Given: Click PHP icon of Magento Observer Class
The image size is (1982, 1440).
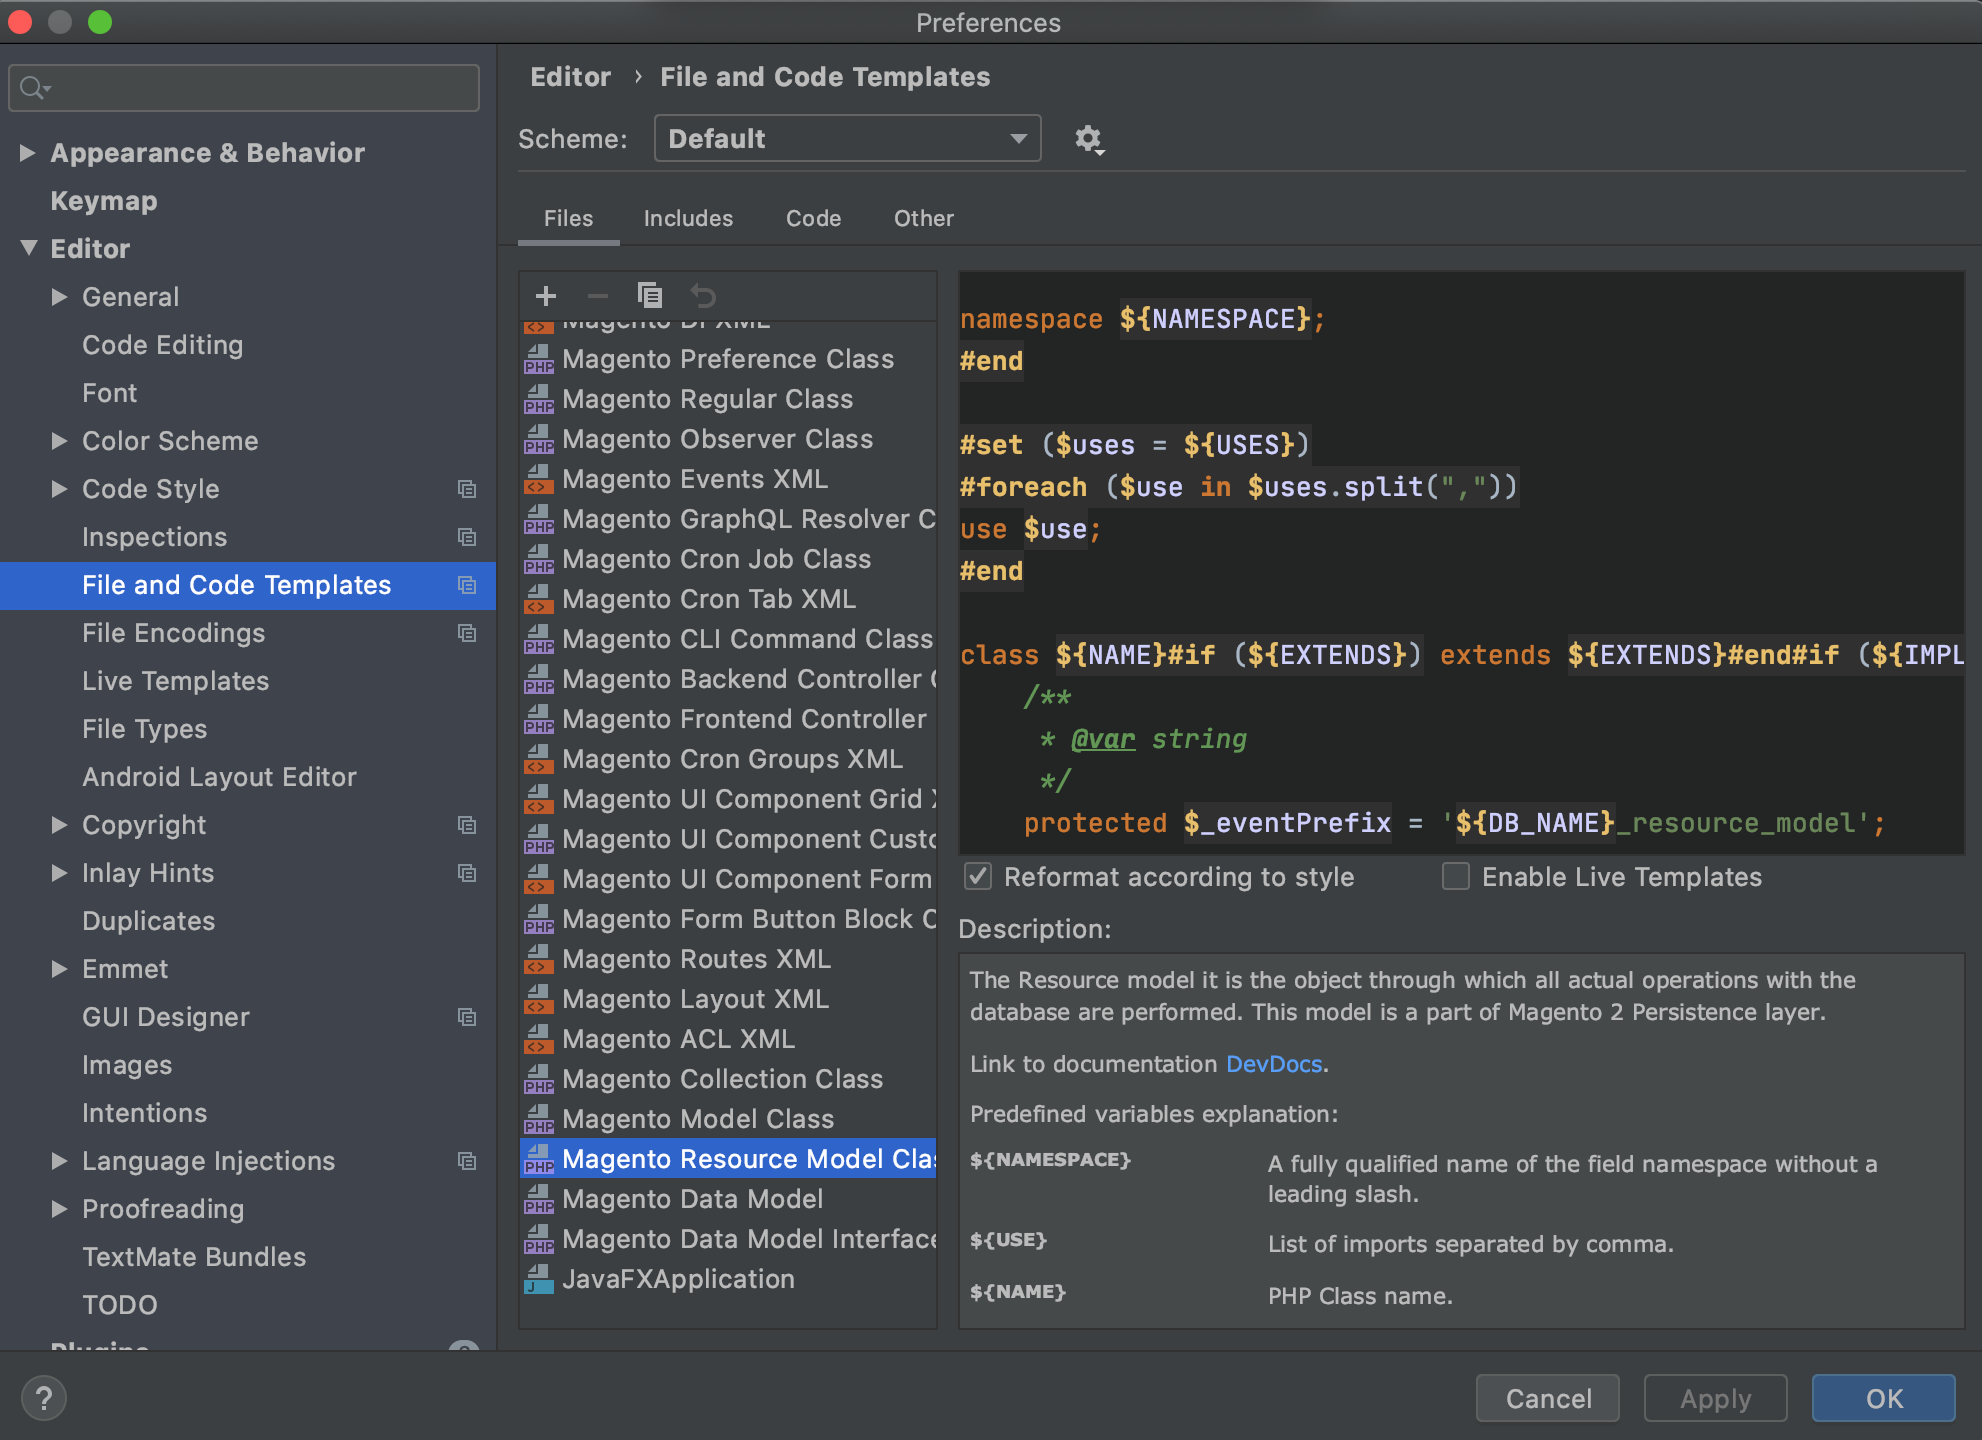Looking at the screenshot, I should pyautogui.click(x=539, y=439).
